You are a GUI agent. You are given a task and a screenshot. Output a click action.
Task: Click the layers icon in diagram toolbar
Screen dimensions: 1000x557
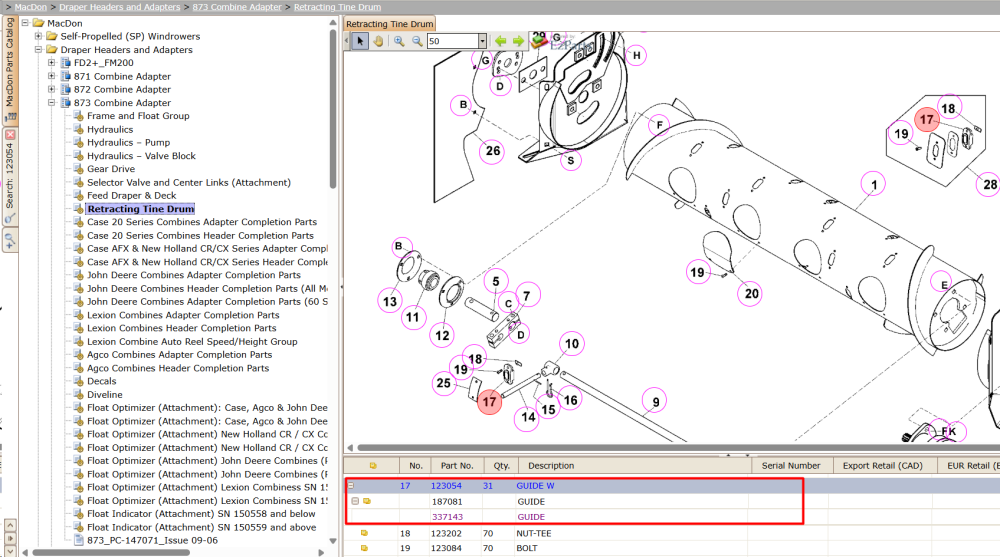point(540,40)
